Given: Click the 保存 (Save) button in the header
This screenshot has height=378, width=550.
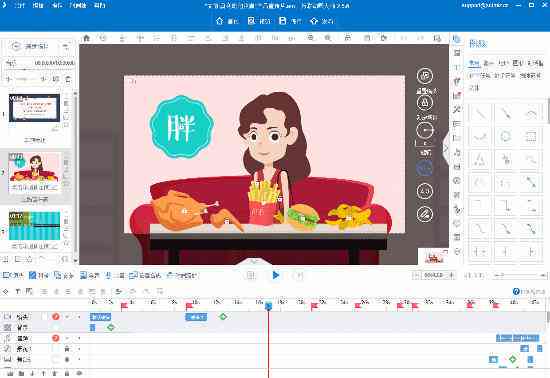Looking at the screenshot, I should (290, 21).
